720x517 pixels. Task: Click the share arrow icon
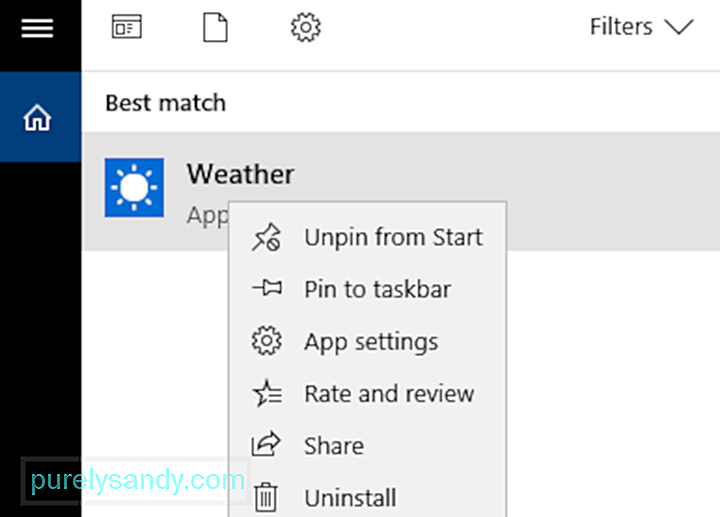click(266, 444)
